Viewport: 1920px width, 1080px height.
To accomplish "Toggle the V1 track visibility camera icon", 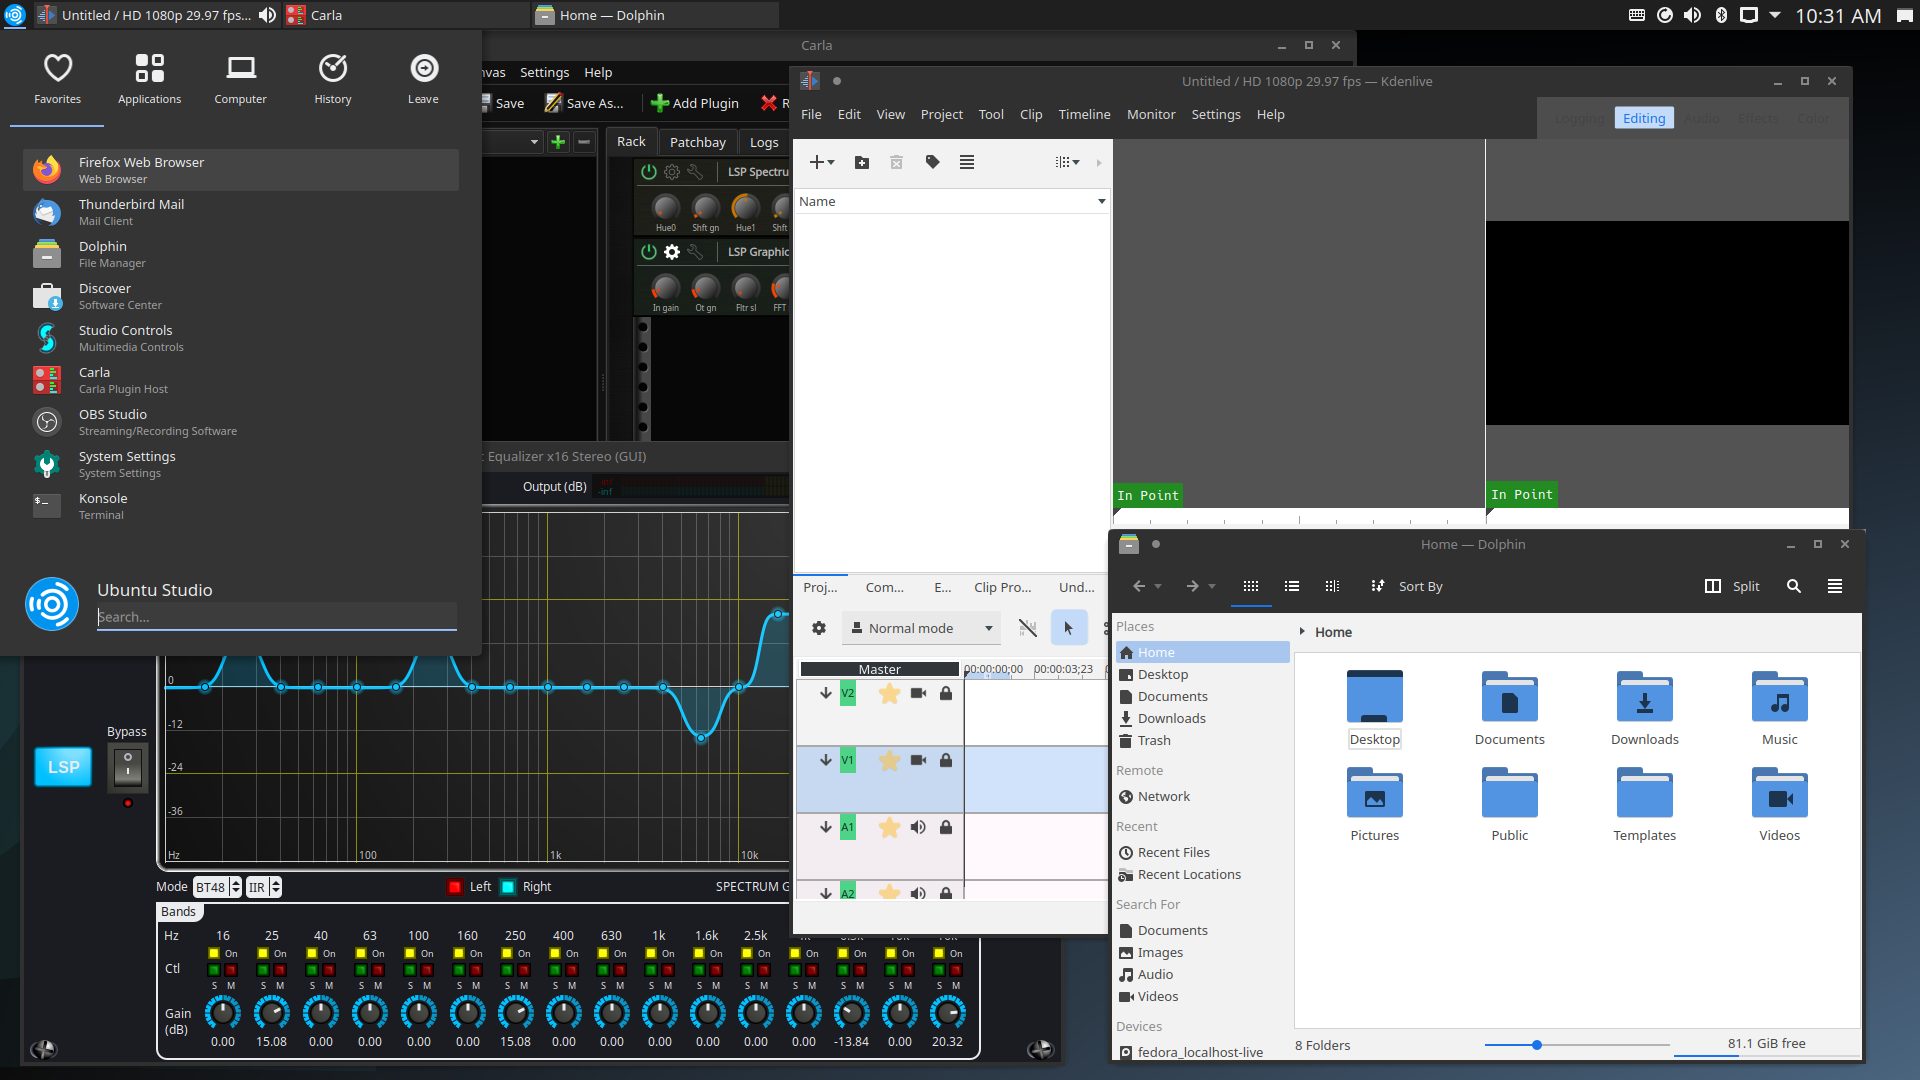I will tap(918, 760).
